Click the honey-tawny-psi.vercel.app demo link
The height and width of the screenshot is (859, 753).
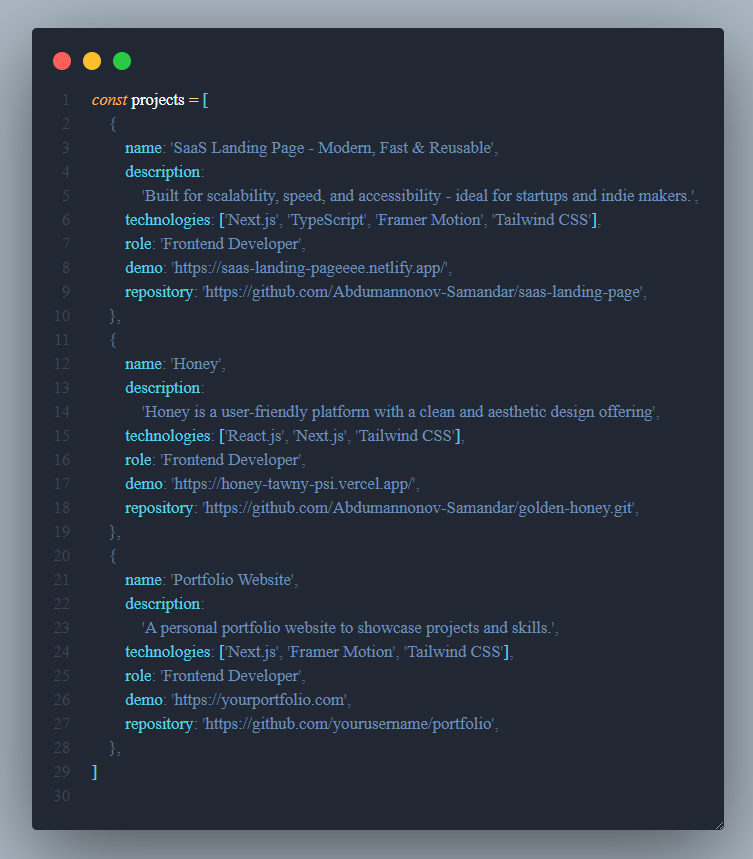[294, 484]
